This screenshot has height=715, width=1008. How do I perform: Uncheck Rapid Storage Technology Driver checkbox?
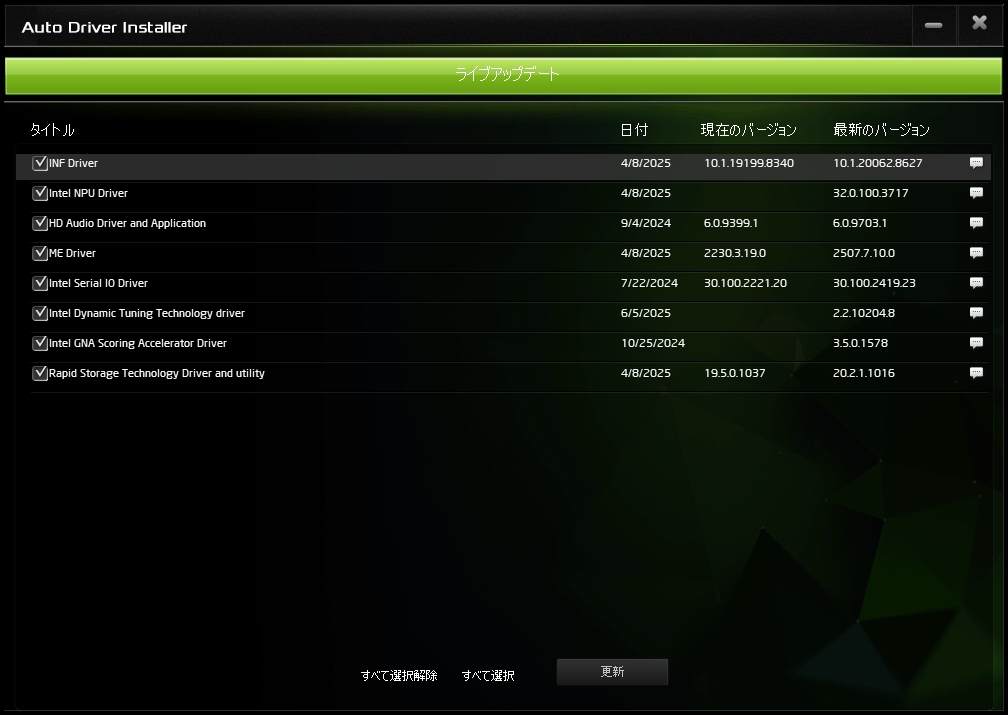[40, 373]
